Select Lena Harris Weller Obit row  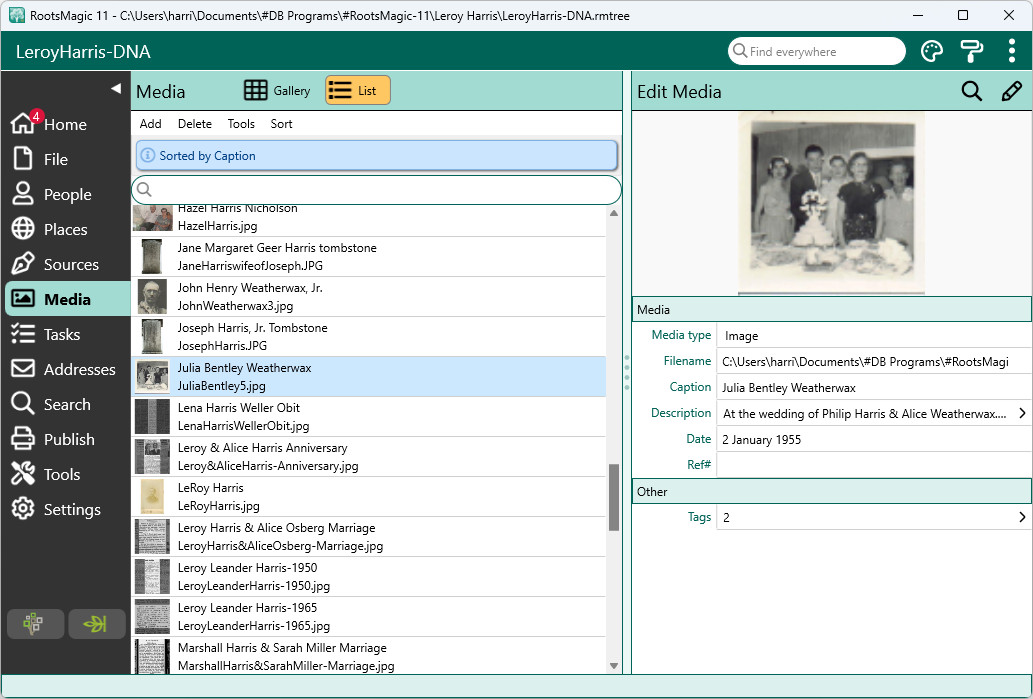(369, 416)
